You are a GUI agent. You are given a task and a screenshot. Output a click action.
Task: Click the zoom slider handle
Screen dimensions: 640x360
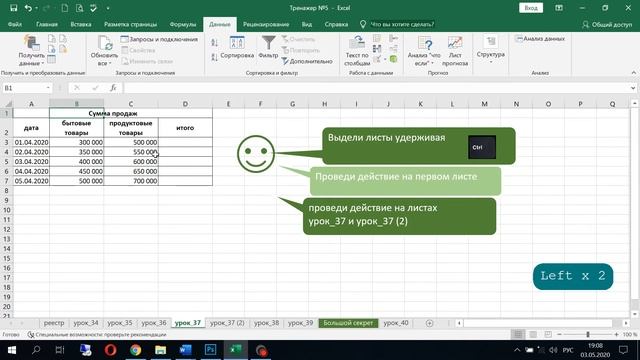tap(588, 334)
